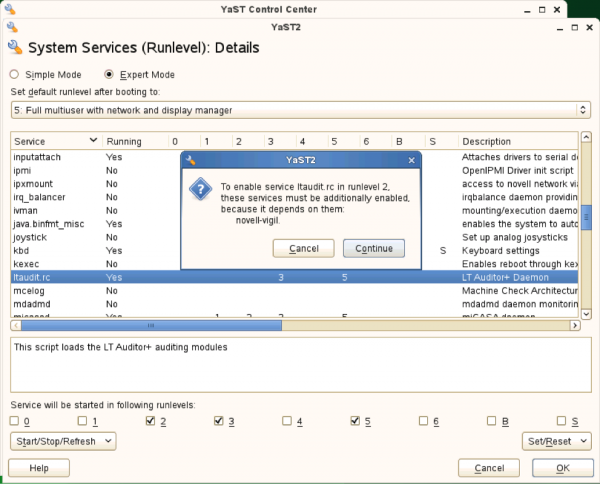Uncheck runlevel 3 checkbox
The image size is (600, 484).
[218, 421]
